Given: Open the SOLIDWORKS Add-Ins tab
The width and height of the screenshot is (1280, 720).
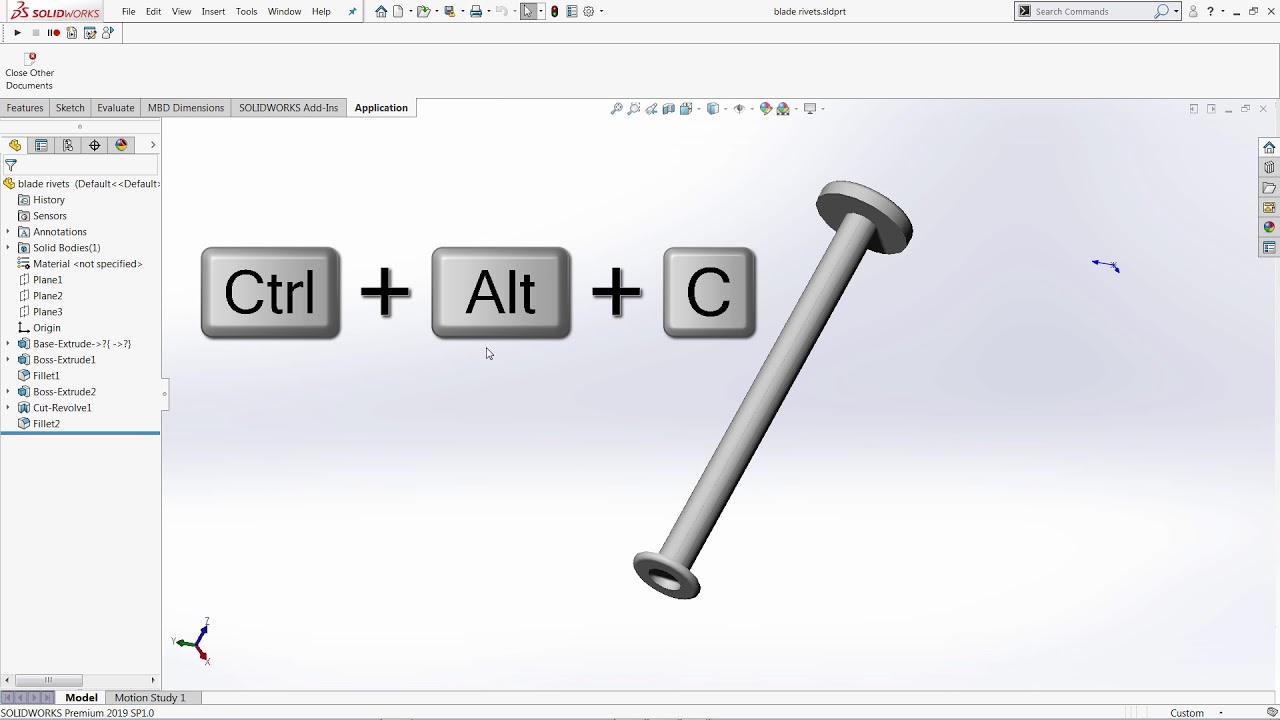Looking at the screenshot, I should (x=288, y=108).
